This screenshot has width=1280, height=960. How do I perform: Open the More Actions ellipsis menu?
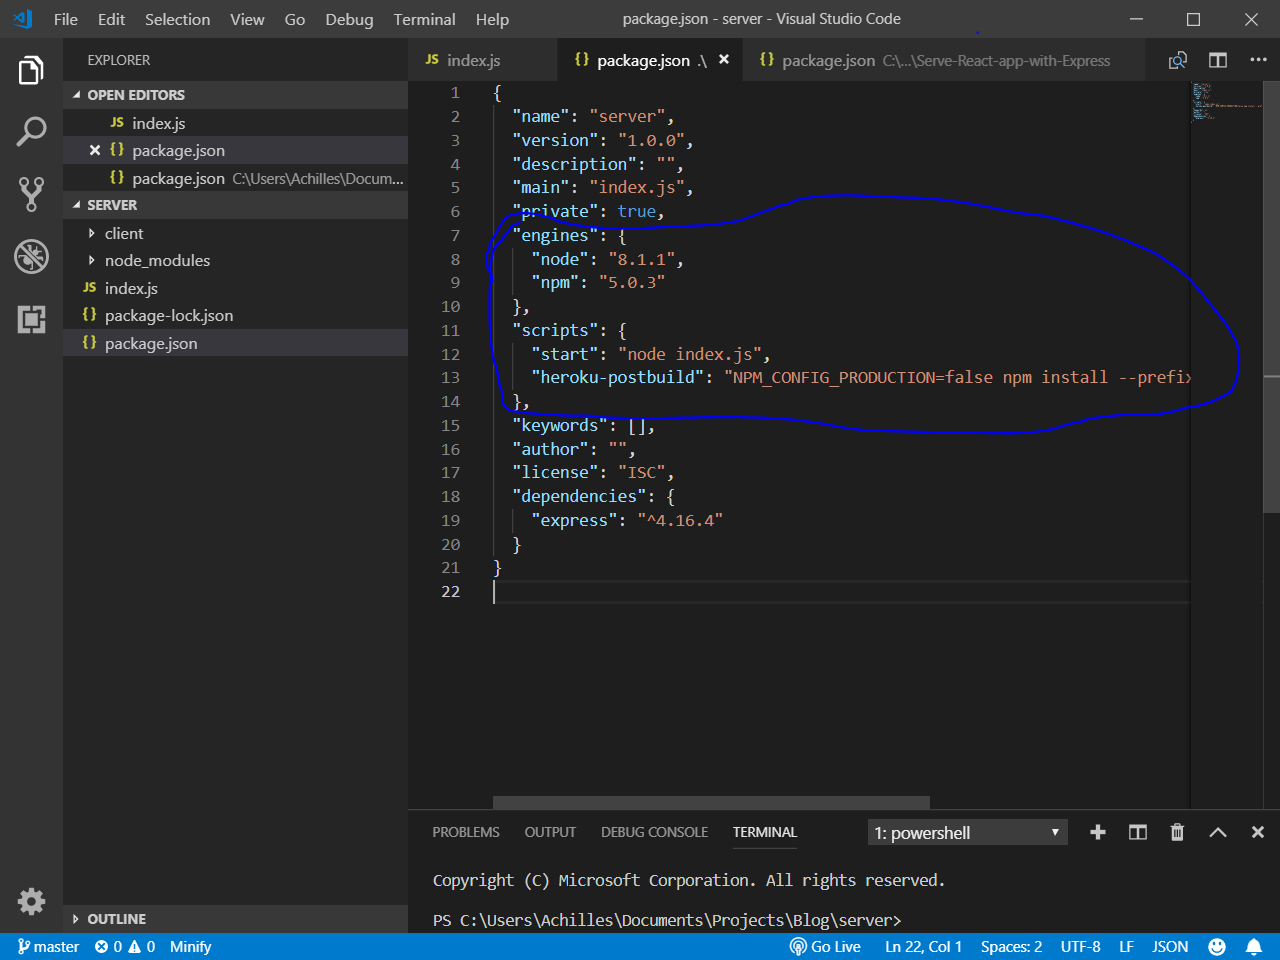pyautogui.click(x=1258, y=60)
